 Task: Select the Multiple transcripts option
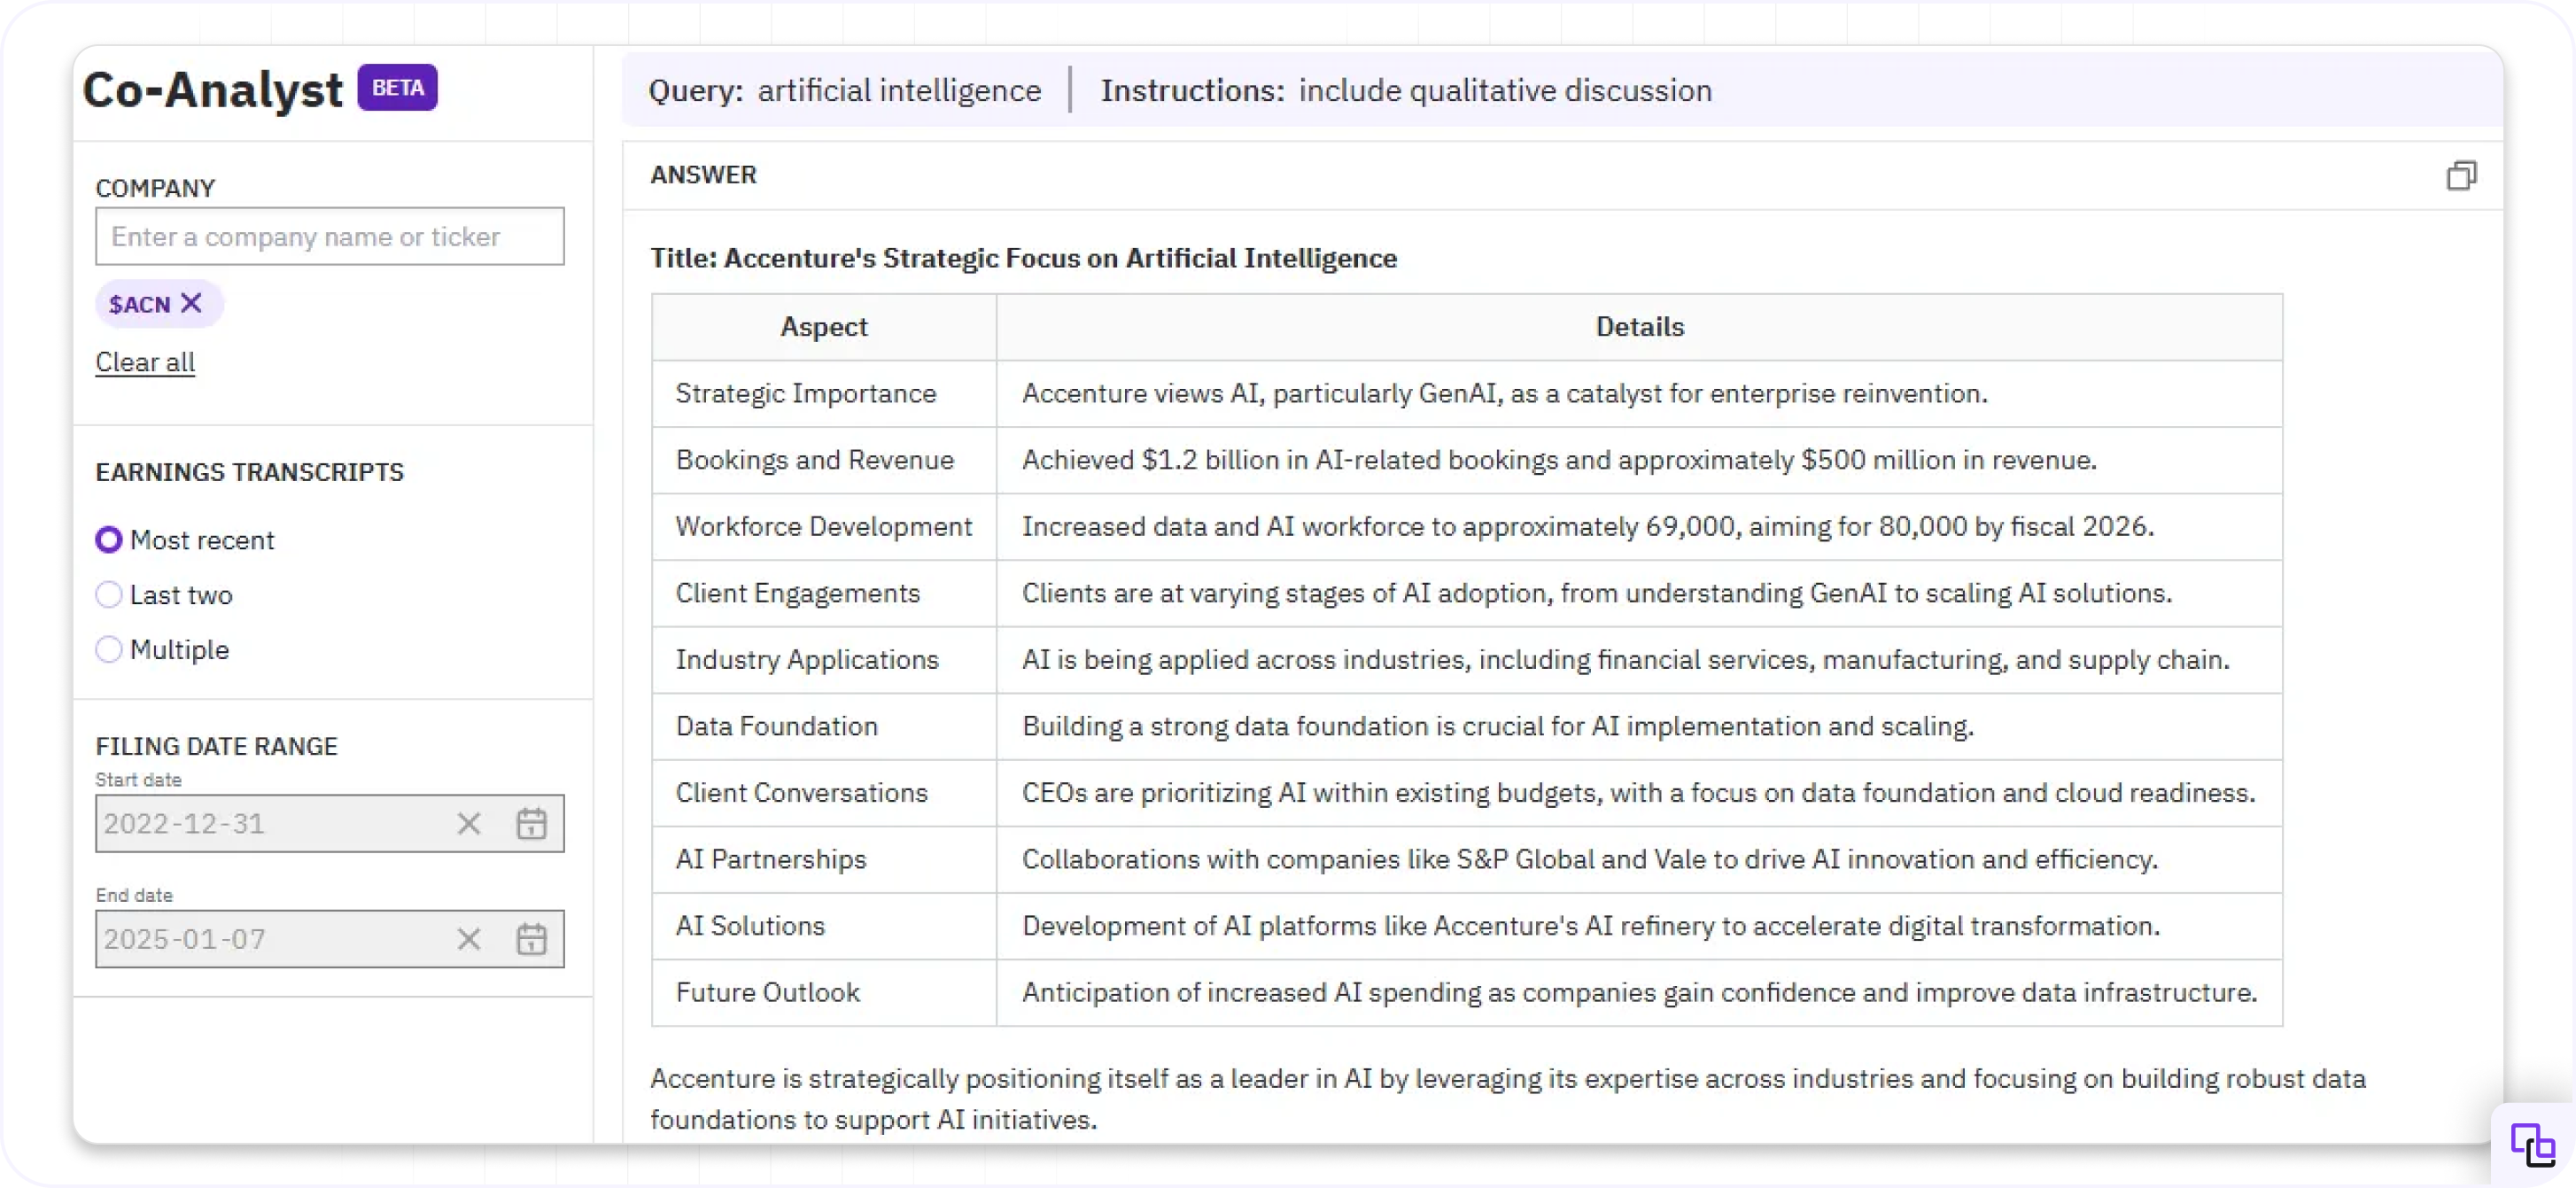109,650
